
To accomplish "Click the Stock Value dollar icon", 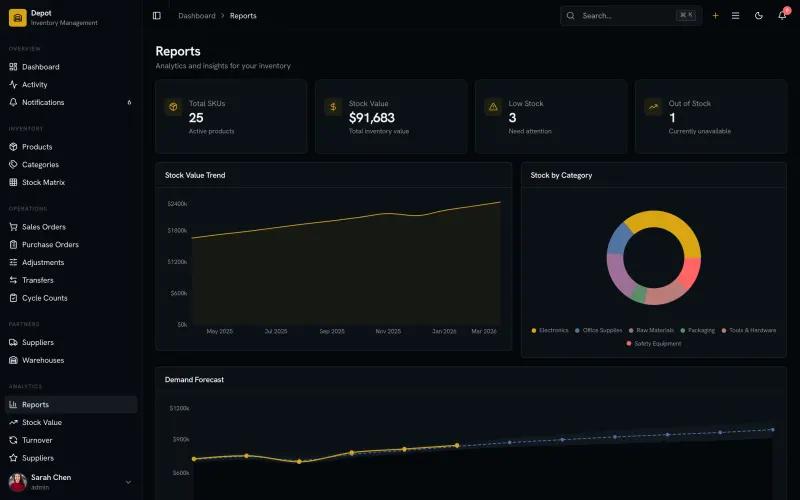I will [x=333, y=107].
